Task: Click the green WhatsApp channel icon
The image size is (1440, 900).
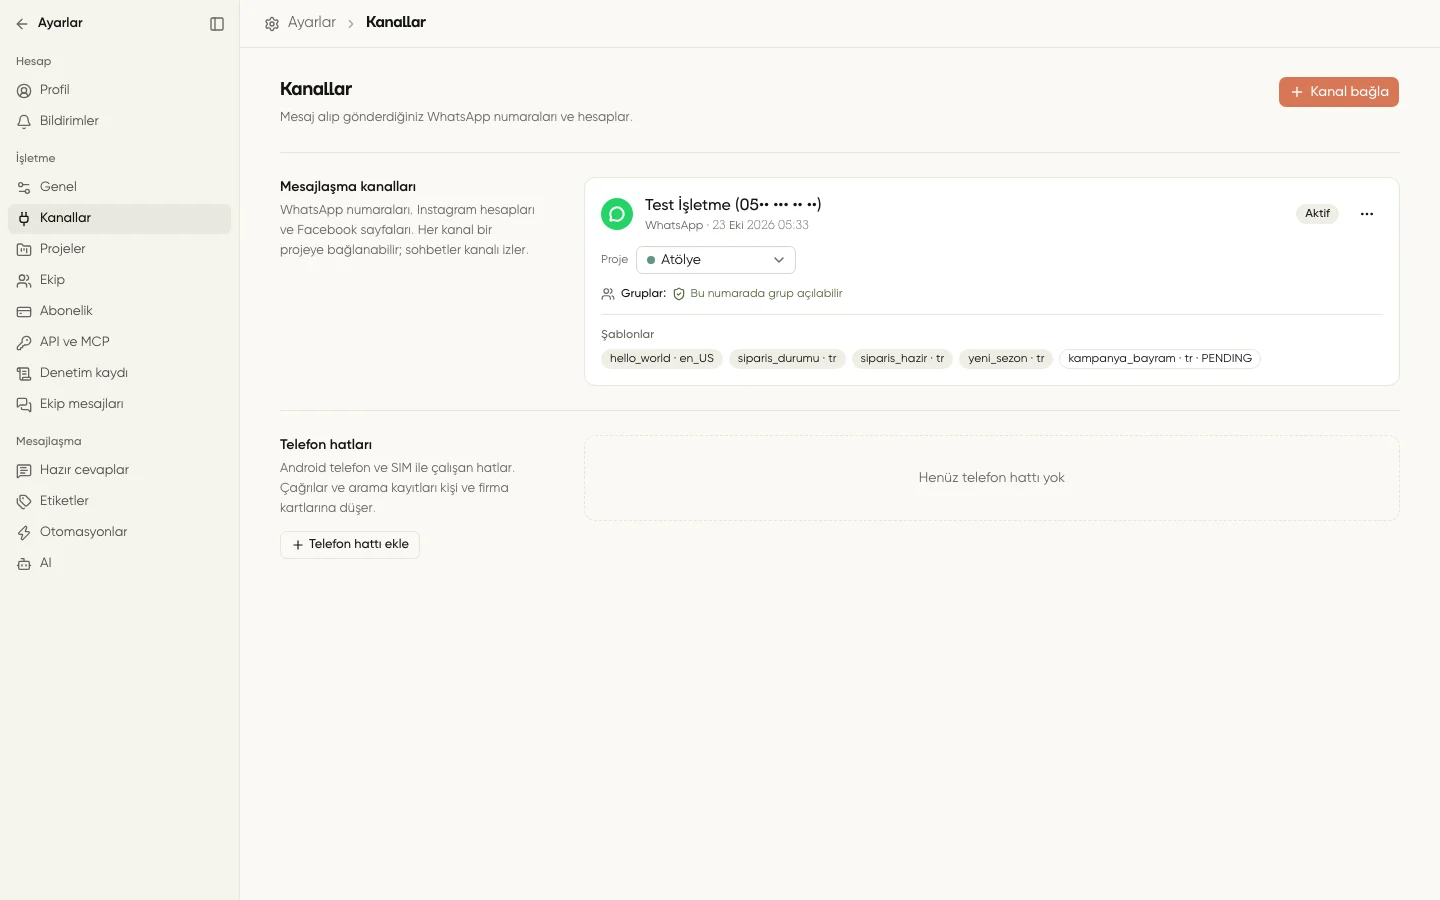Action: [617, 214]
